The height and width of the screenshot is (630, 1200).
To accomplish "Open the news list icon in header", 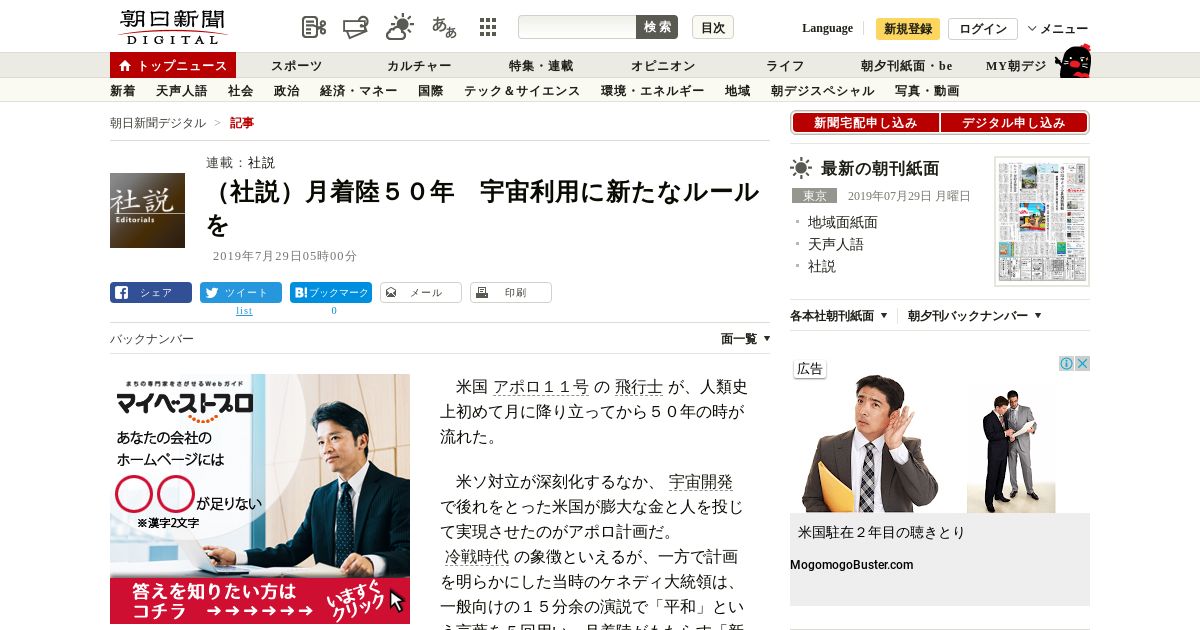I will (314, 27).
